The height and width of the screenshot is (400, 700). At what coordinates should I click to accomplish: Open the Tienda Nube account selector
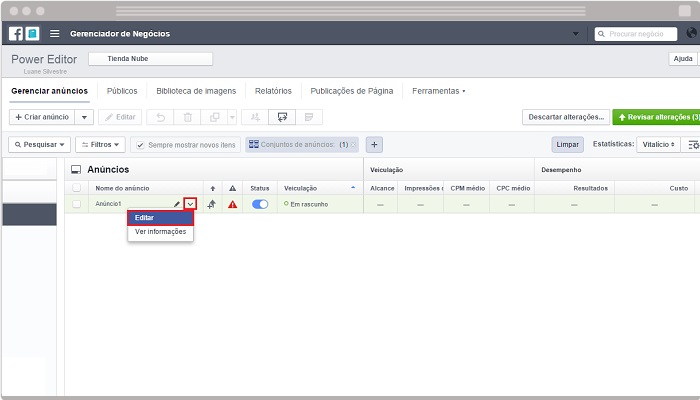(x=150, y=59)
